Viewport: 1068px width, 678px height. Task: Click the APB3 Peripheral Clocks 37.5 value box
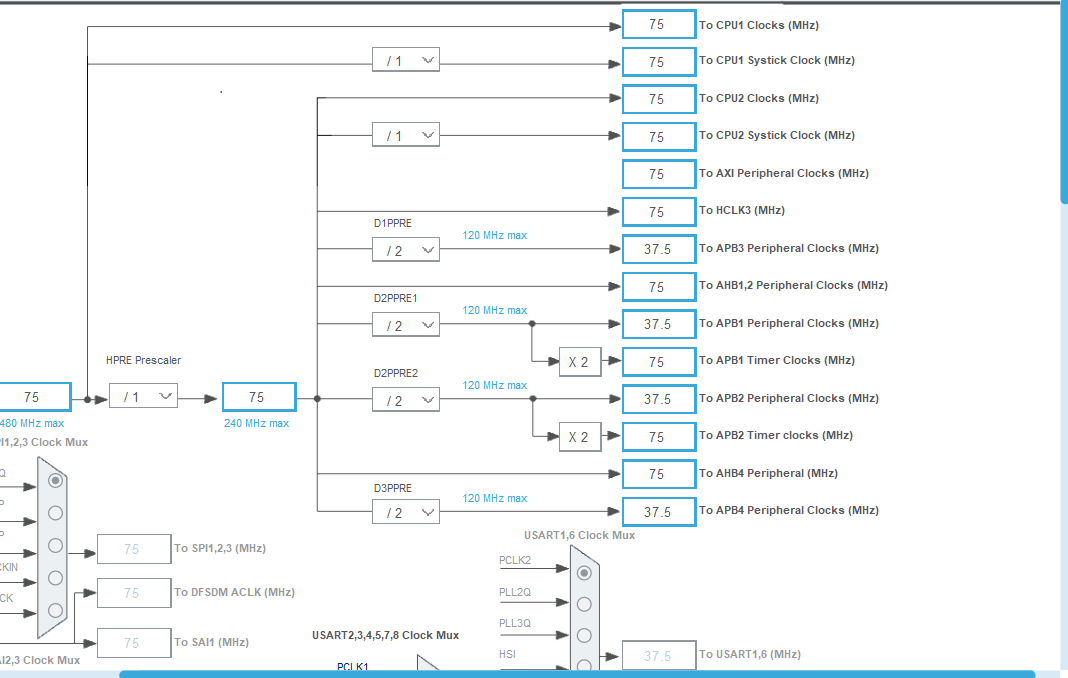coord(658,249)
